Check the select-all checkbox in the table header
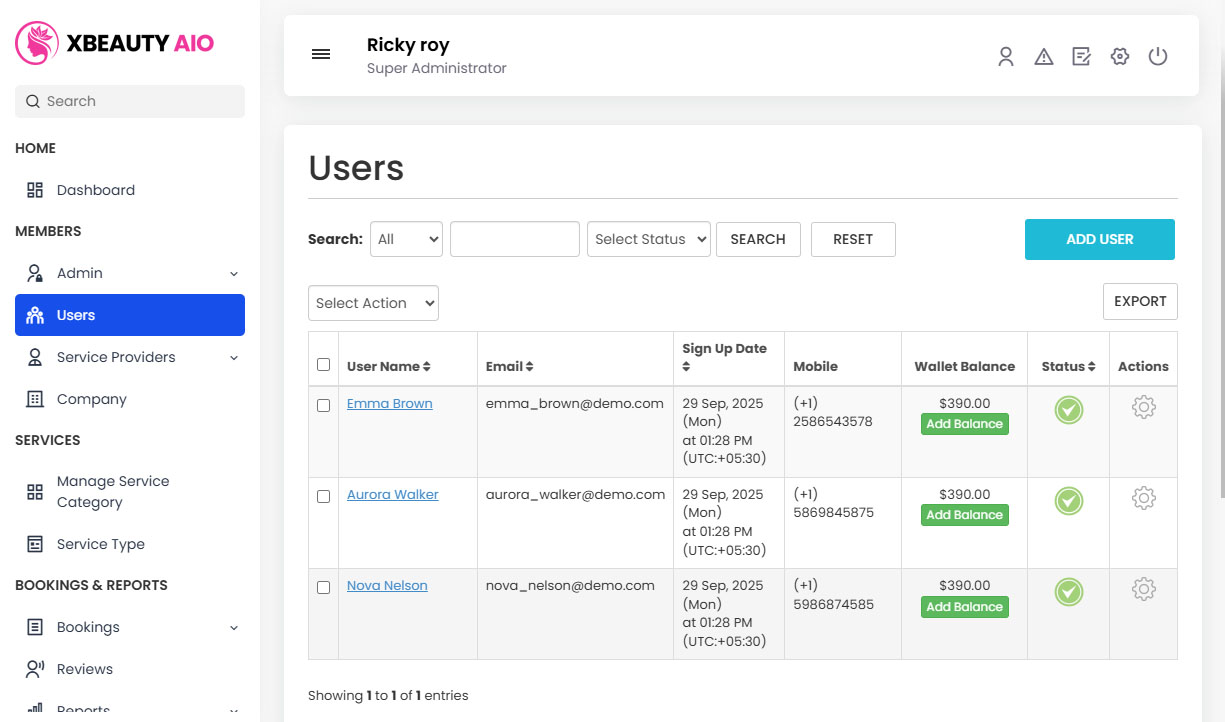1225x722 pixels. tap(323, 364)
